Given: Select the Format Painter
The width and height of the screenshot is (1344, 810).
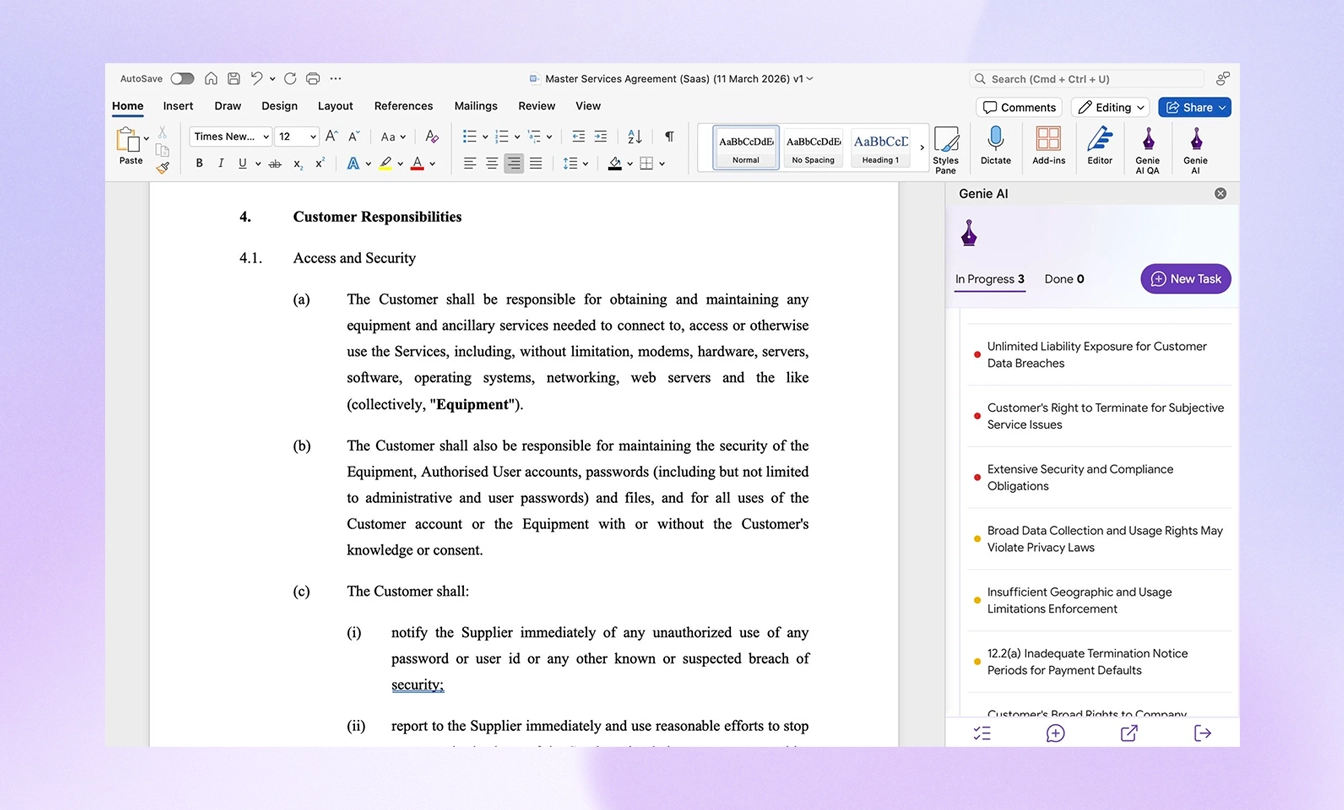Looking at the screenshot, I should (162, 167).
